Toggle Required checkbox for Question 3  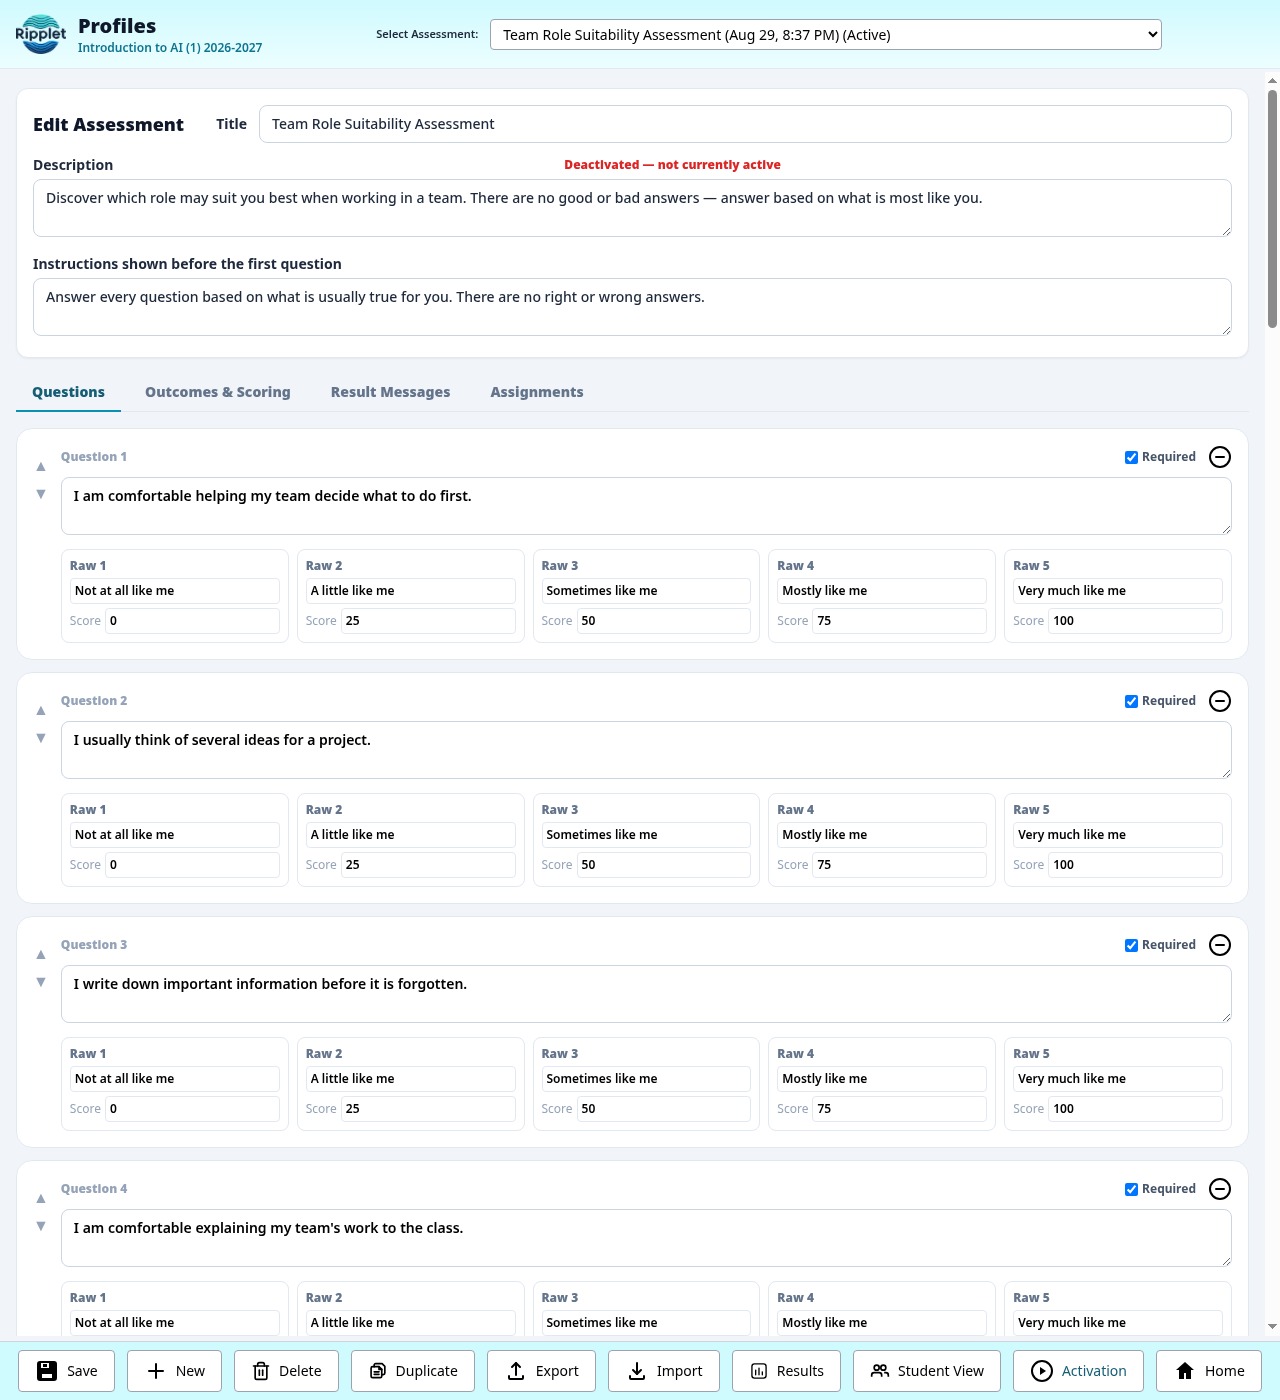point(1131,945)
